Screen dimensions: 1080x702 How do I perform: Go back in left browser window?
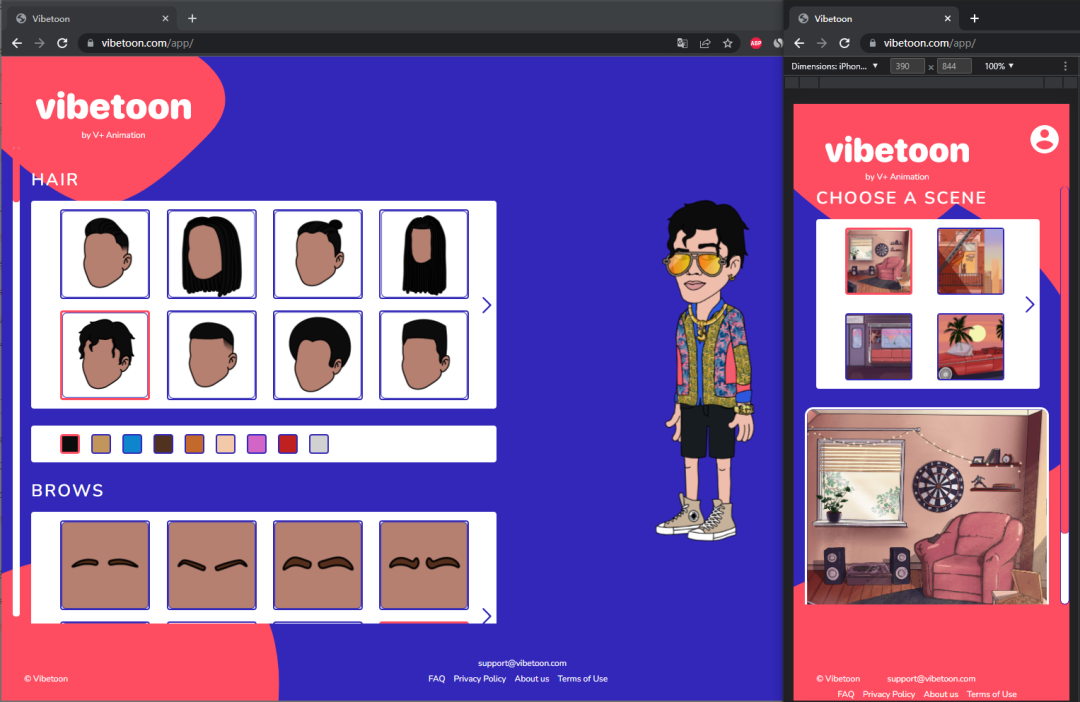click(x=17, y=43)
